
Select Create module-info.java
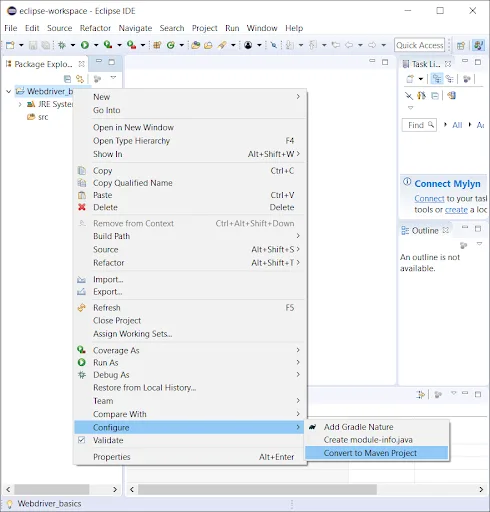click(x=377, y=440)
